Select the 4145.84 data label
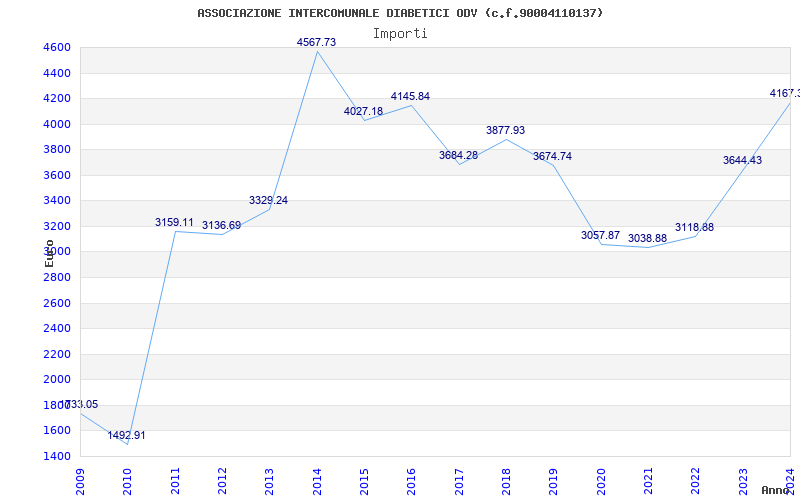800x500 pixels. [x=410, y=96]
